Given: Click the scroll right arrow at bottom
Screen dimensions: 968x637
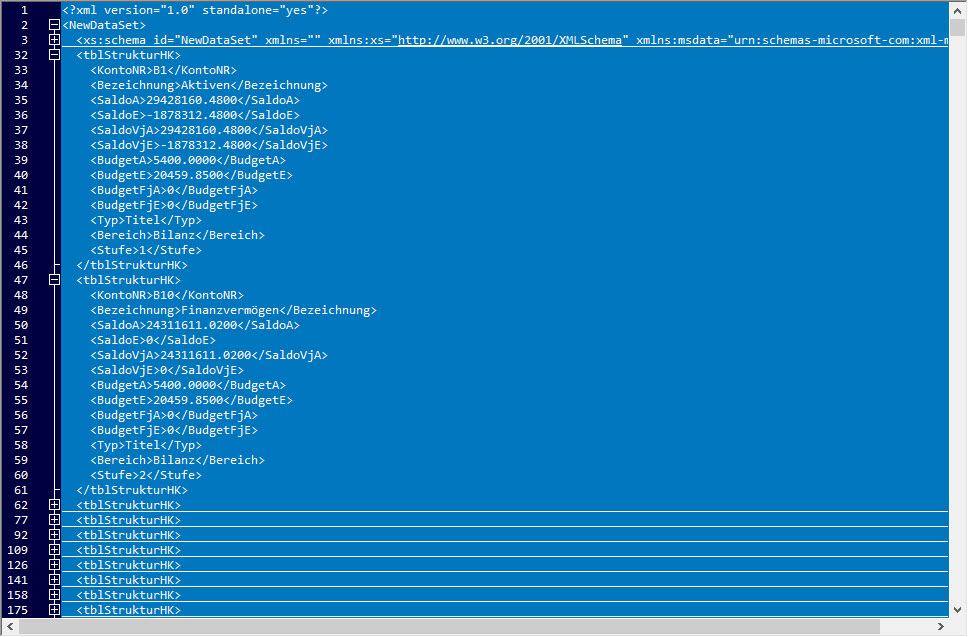Looking at the screenshot, I should 939,627.
